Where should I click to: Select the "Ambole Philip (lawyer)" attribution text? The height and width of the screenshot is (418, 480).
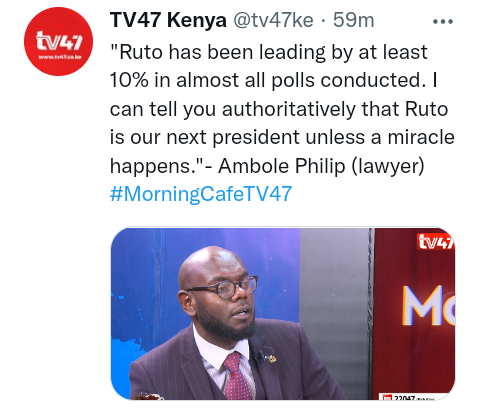[321, 166]
